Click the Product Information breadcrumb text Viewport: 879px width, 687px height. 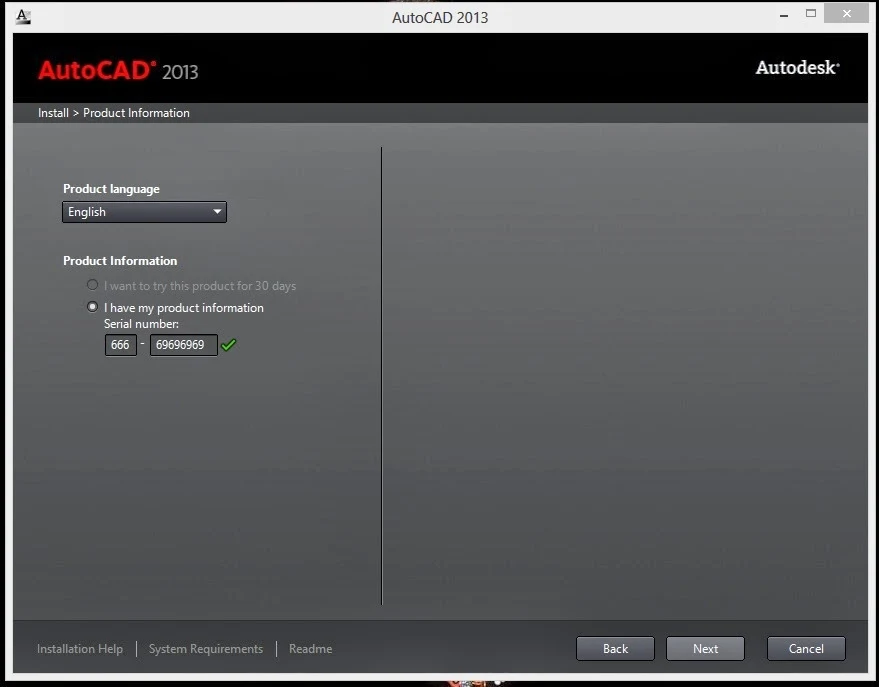[x=136, y=113]
